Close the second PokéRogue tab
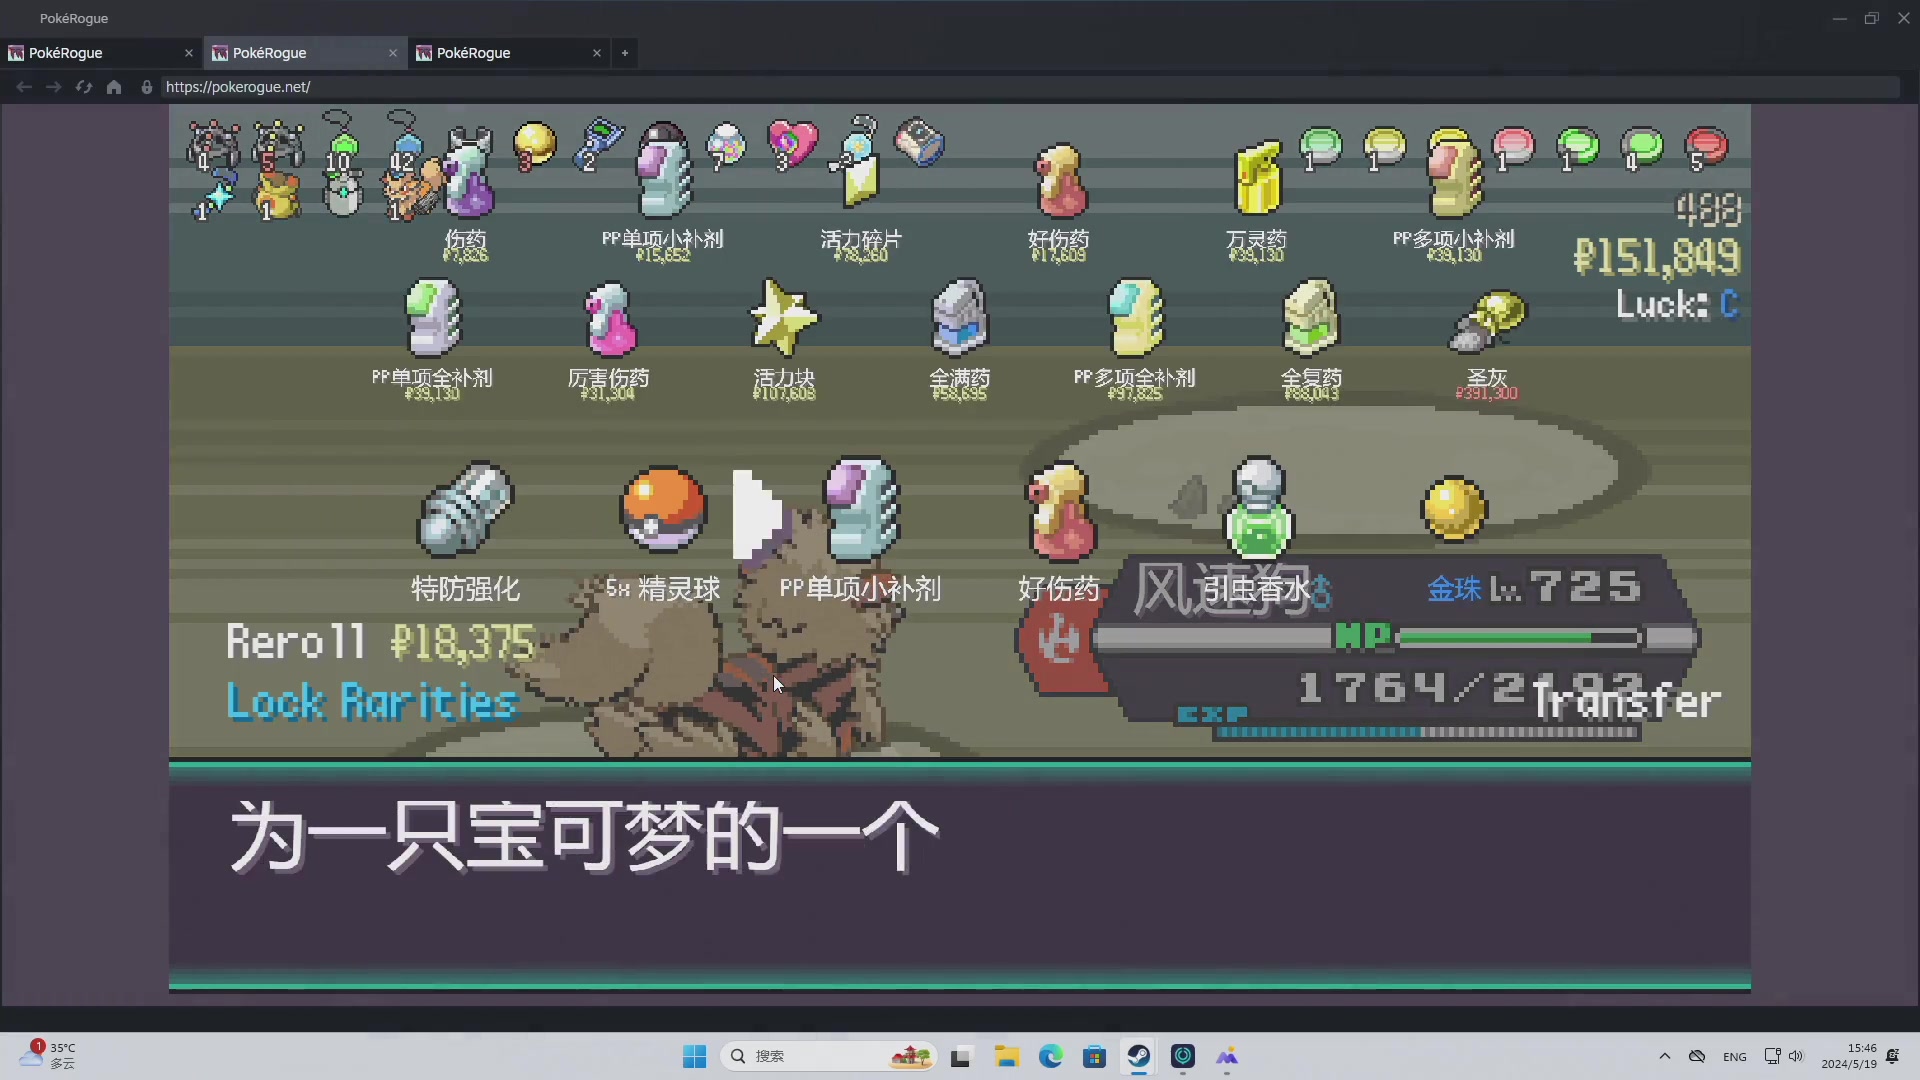The height and width of the screenshot is (1080, 1920). (393, 53)
